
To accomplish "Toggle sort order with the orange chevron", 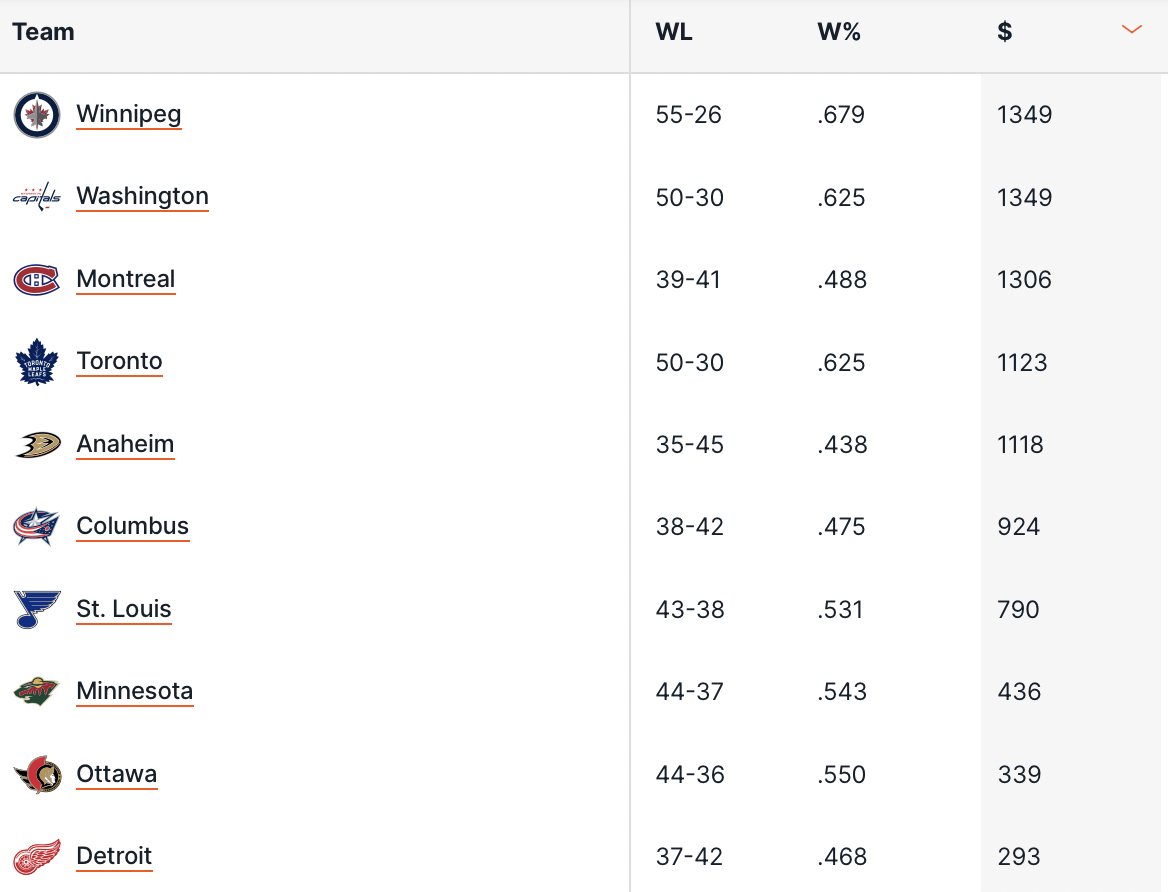I will [x=1132, y=30].
